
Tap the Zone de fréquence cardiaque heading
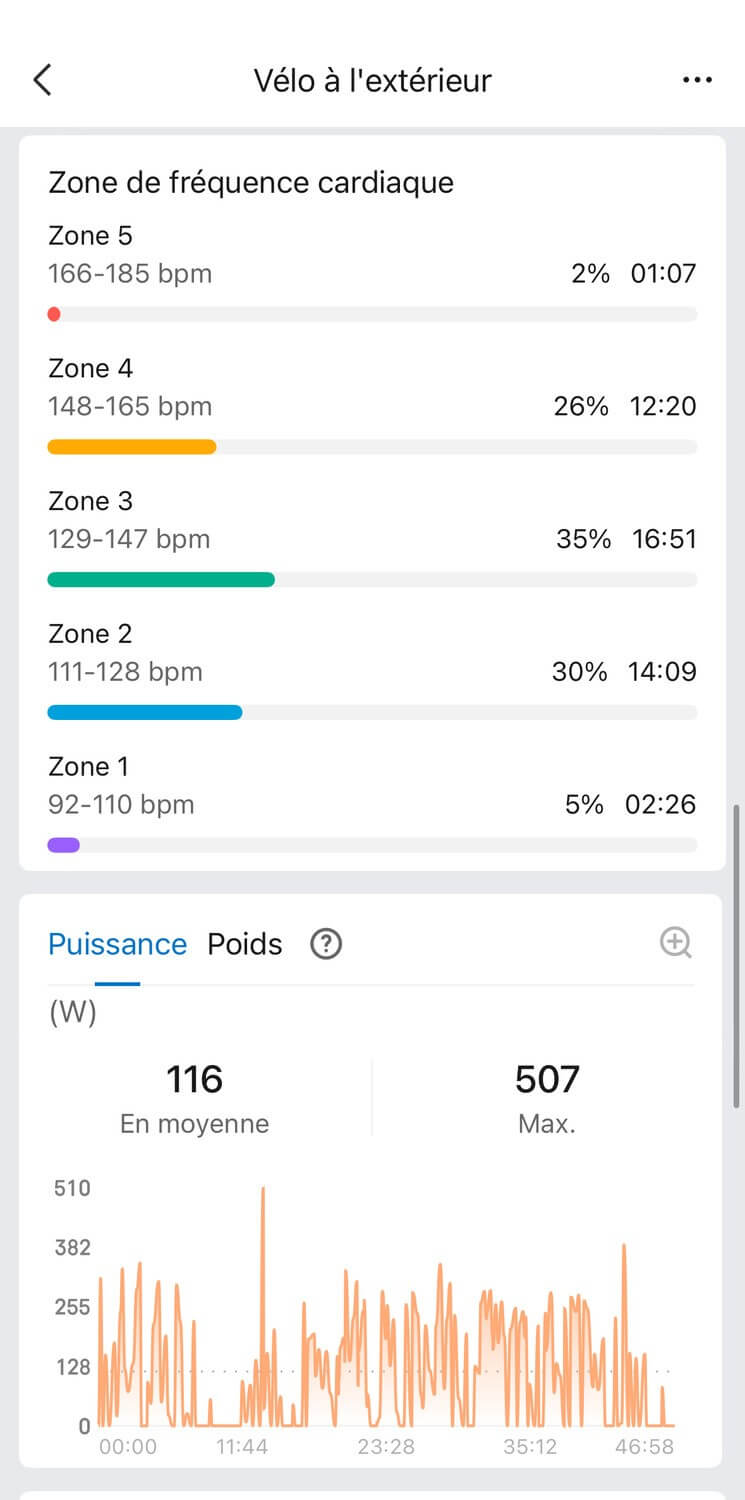click(x=251, y=183)
